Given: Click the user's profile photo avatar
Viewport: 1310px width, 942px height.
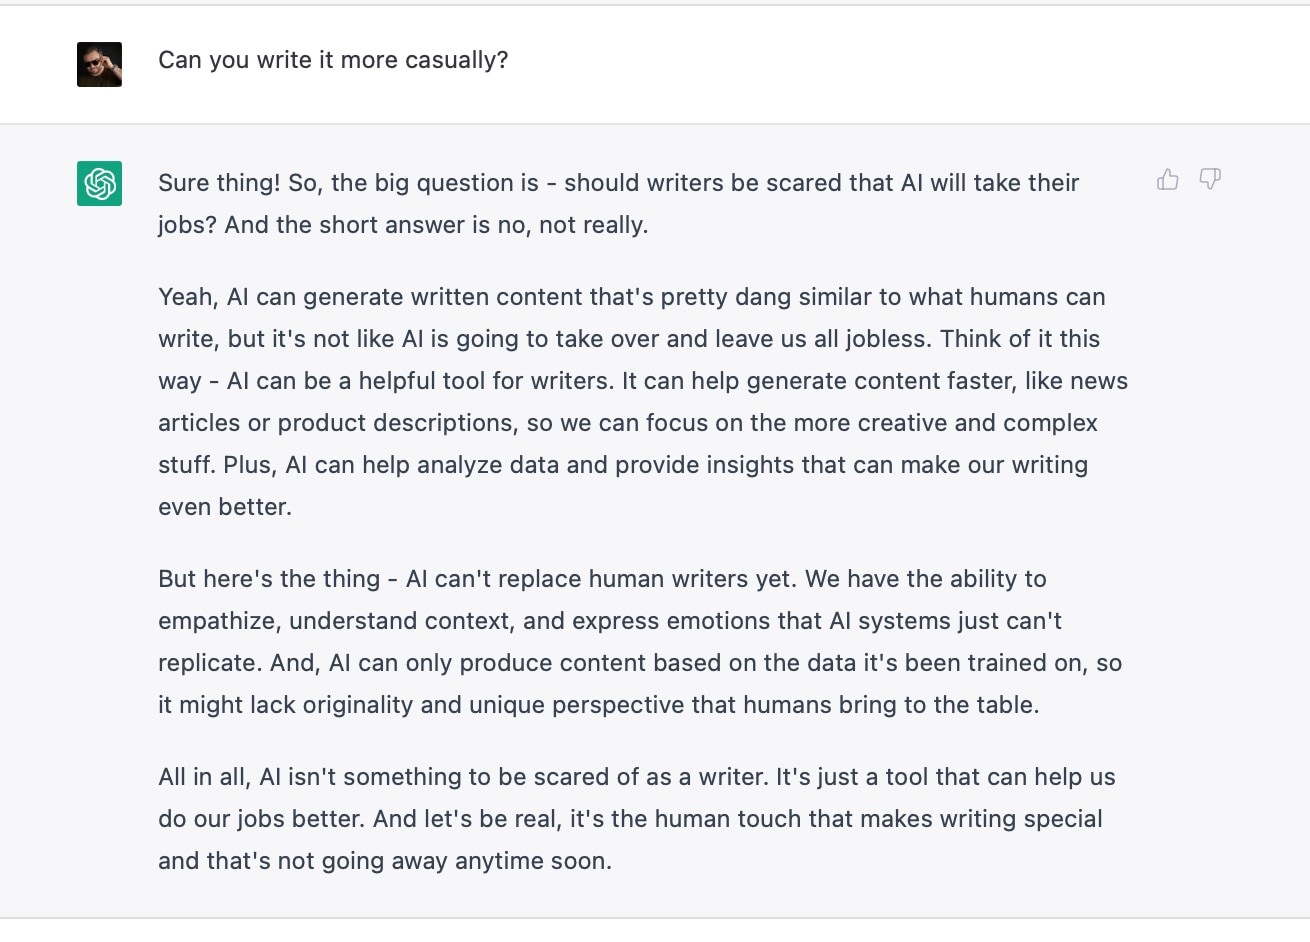Looking at the screenshot, I should (99, 64).
